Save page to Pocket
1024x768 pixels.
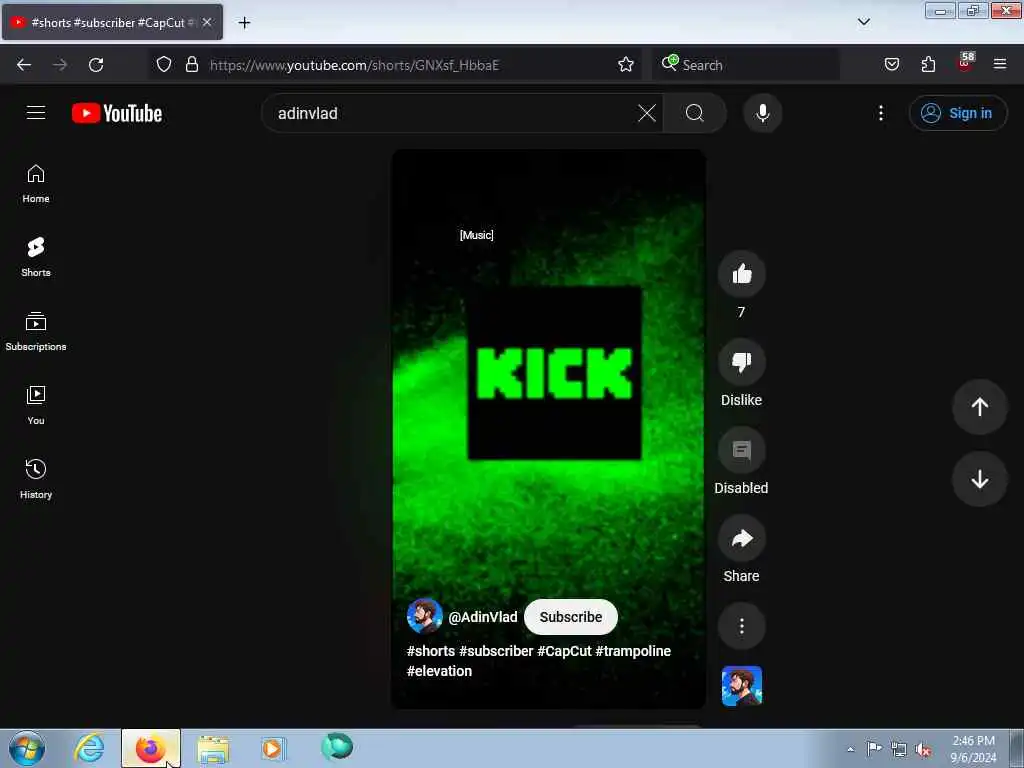[x=891, y=64]
